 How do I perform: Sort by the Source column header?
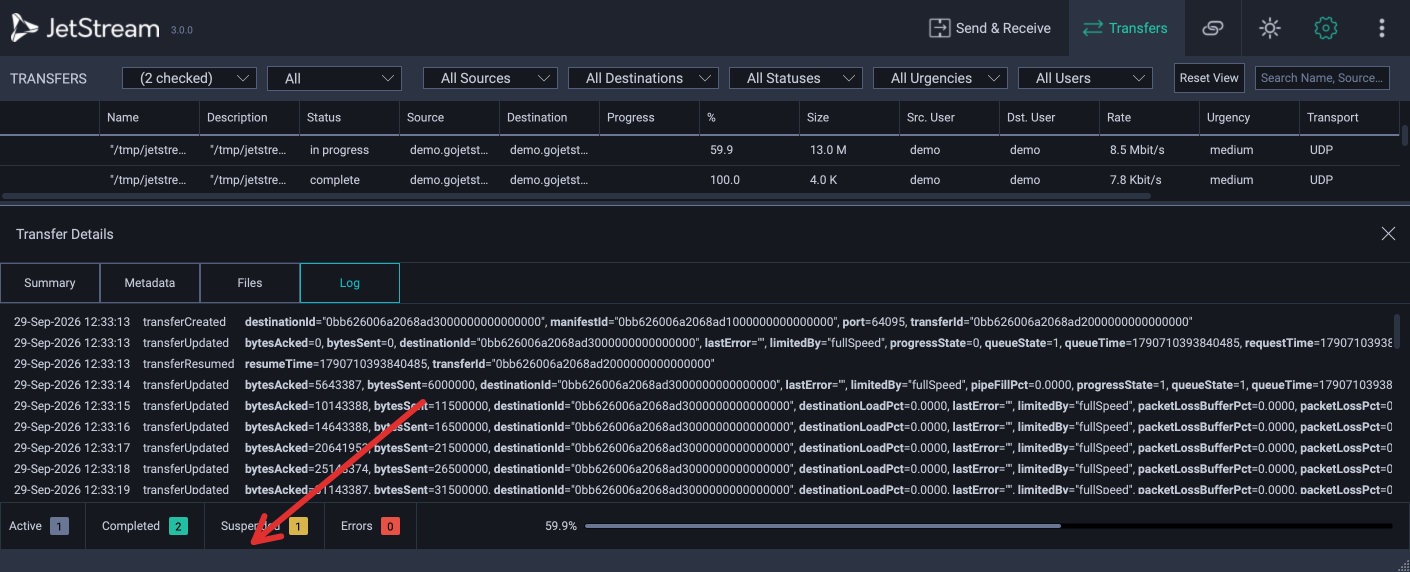pyautogui.click(x=450, y=117)
